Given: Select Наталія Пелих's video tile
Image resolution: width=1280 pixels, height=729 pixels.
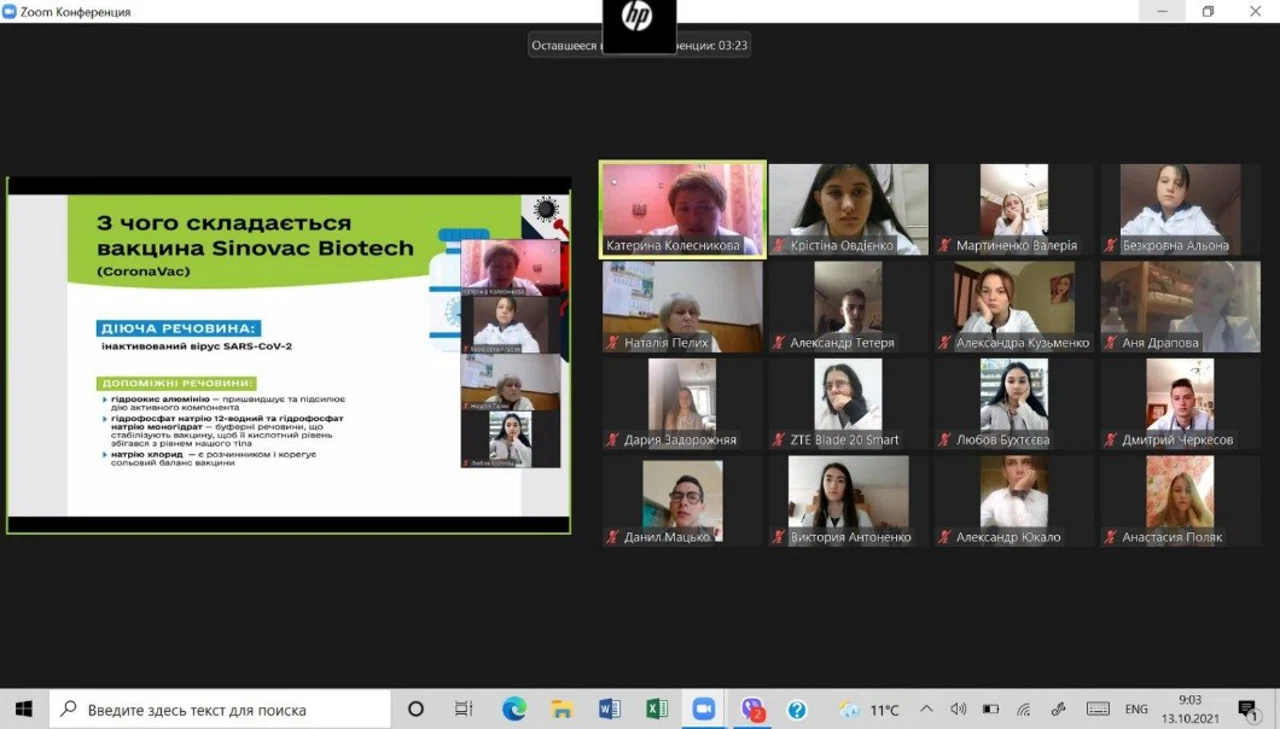Looking at the screenshot, I should tap(683, 307).
